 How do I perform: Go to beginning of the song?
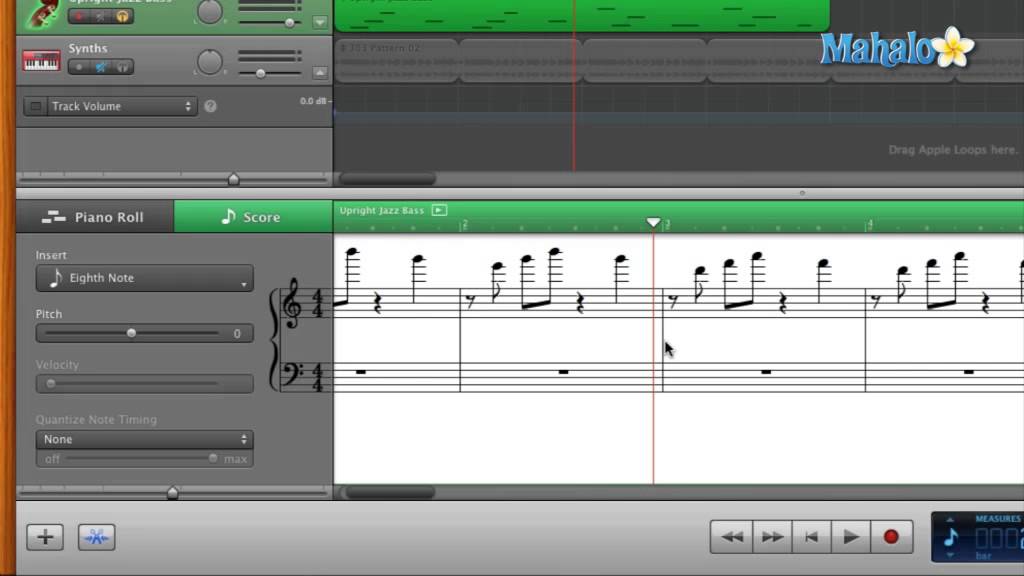(811, 537)
